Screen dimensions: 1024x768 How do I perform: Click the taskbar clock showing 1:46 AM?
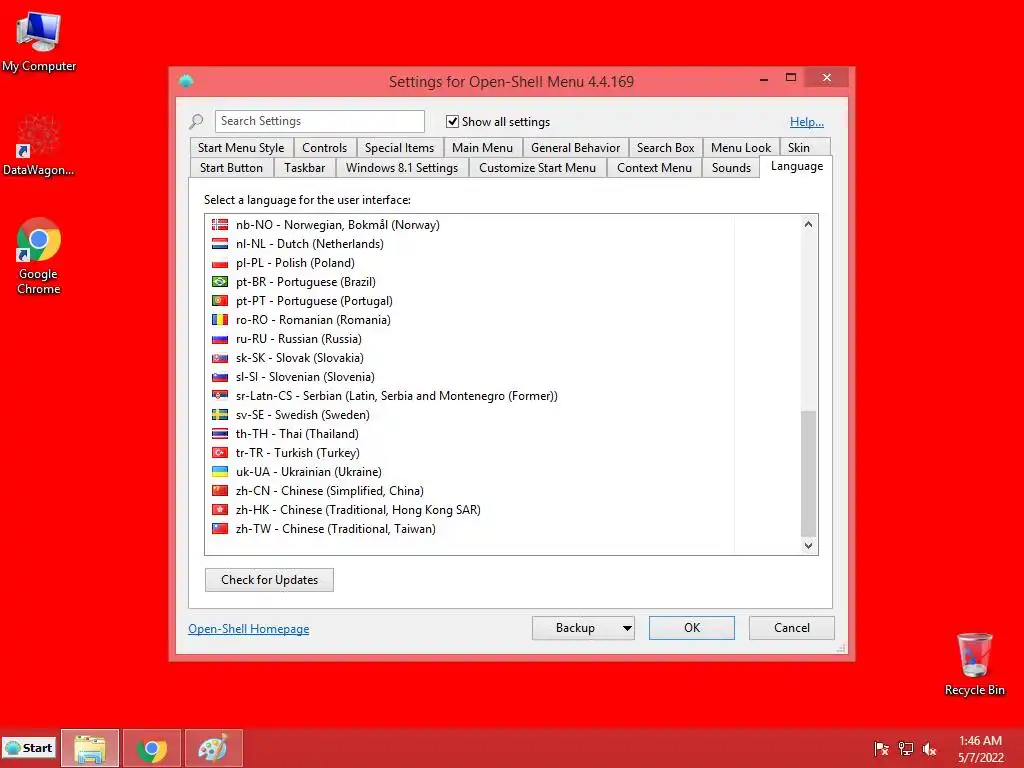[x=980, y=749]
